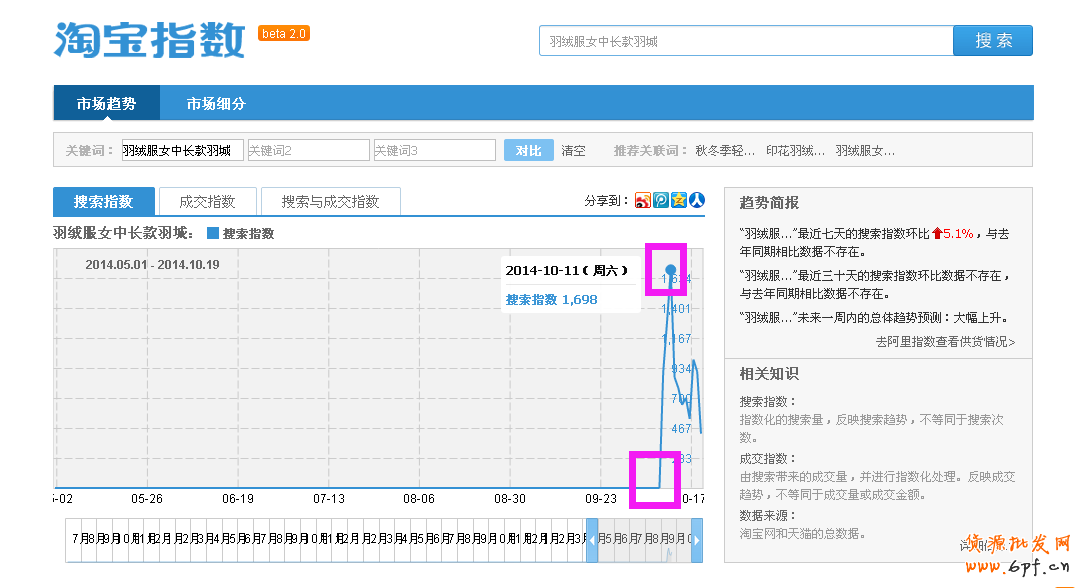1080x588 pixels.
Task: Click the right handle of timeline range slider
Action: [x=697, y=540]
